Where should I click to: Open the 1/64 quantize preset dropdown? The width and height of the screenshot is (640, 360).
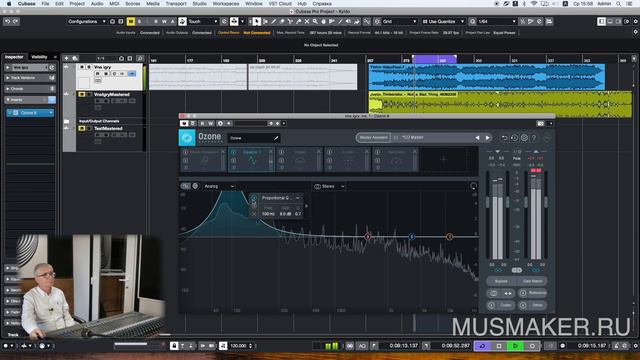pos(497,21)
